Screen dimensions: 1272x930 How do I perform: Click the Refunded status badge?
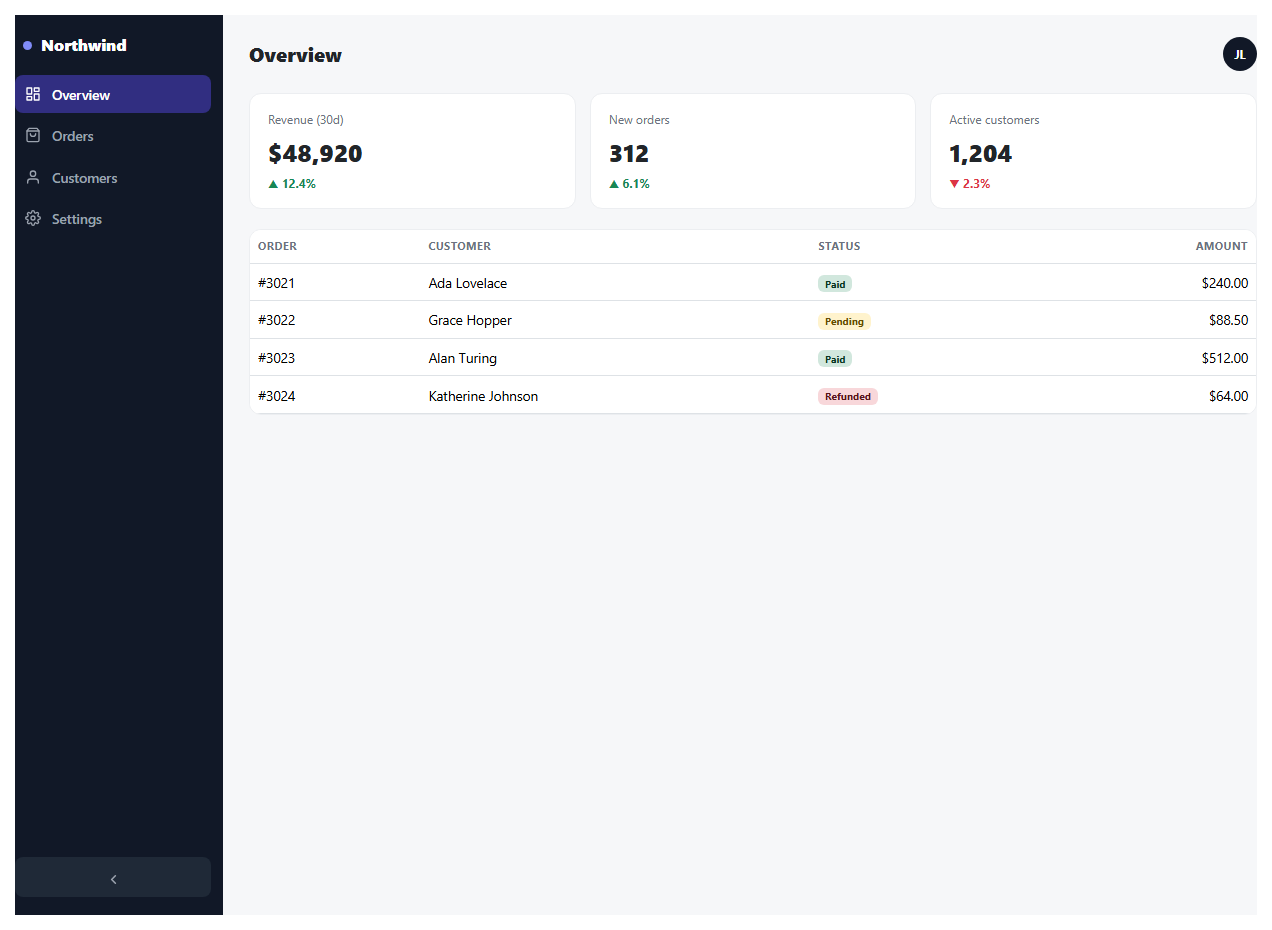(x=848, y=396)
